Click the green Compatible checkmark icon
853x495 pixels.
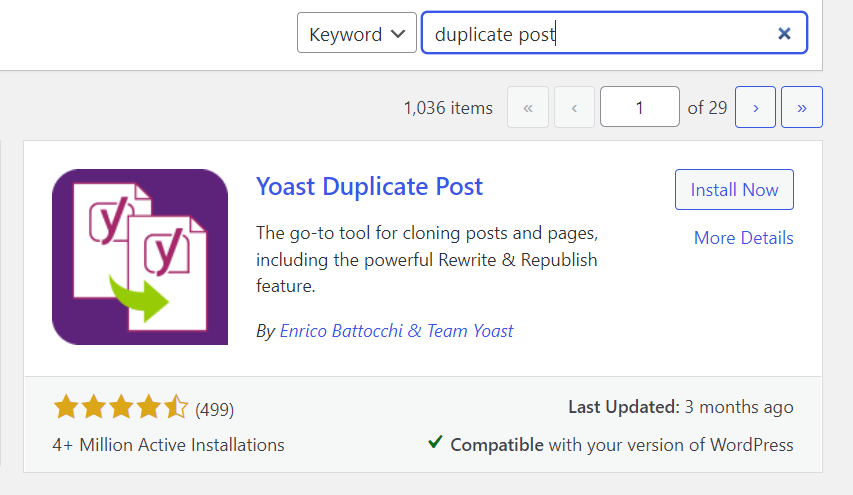pyautogui.click(x=435, y=442)
